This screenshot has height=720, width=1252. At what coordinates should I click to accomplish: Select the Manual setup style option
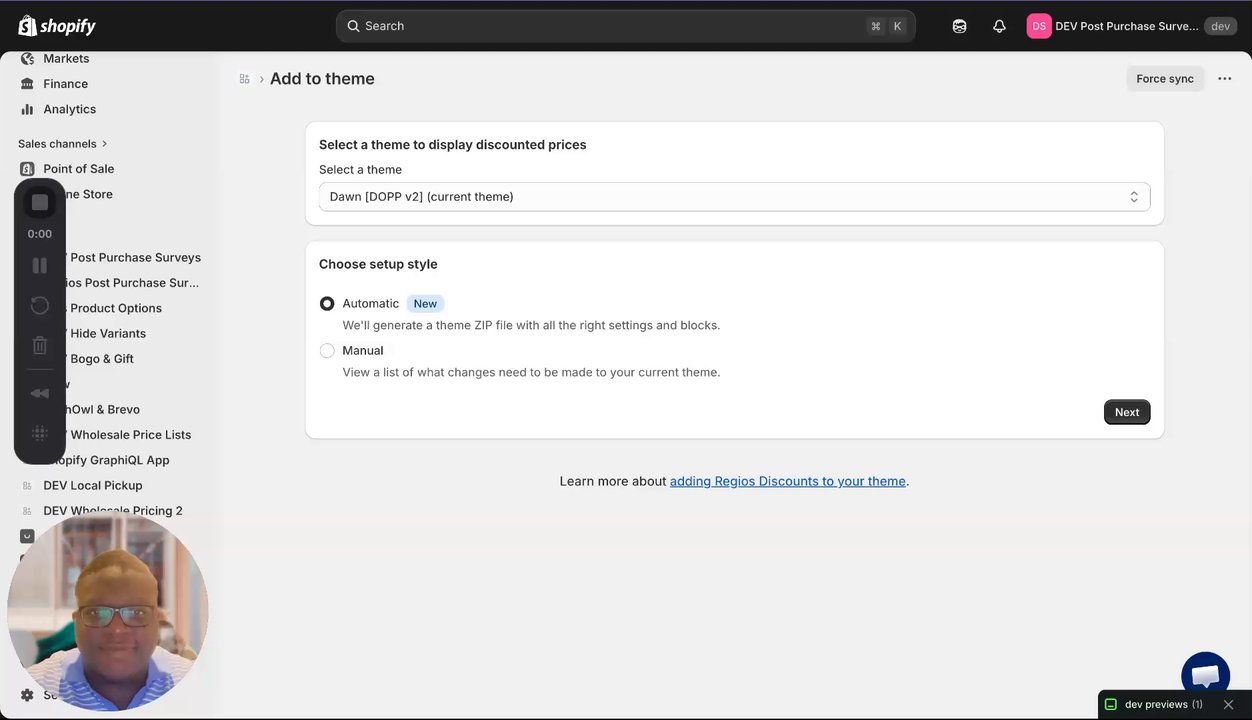point(327,351)
